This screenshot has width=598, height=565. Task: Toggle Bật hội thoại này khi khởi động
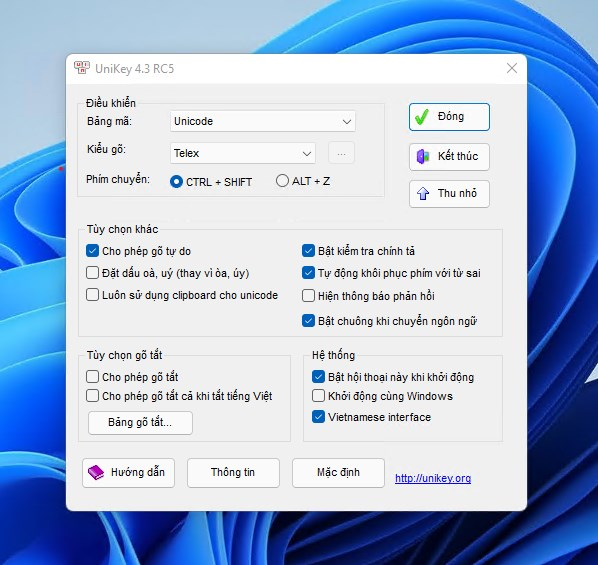click(x=318, y=377)
